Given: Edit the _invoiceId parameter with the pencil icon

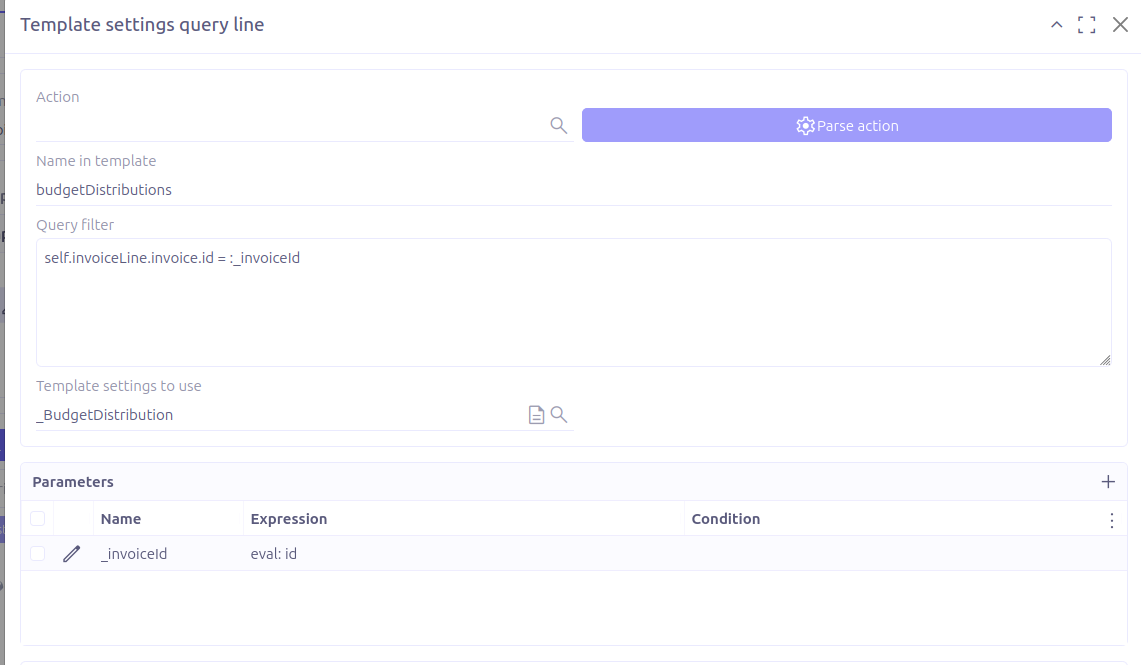Looking at the screenshot, I should point(71,553).
